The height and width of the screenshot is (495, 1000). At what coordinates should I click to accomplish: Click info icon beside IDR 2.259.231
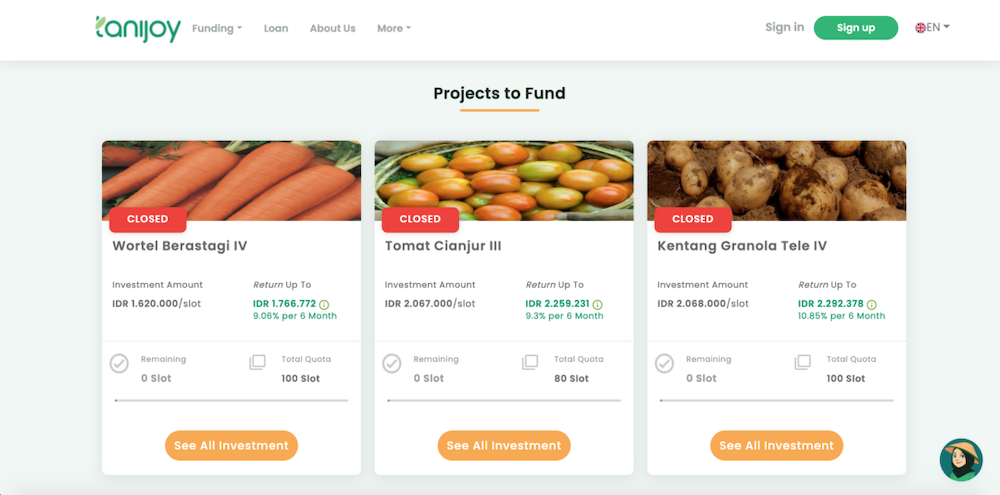tap(597, 304)
